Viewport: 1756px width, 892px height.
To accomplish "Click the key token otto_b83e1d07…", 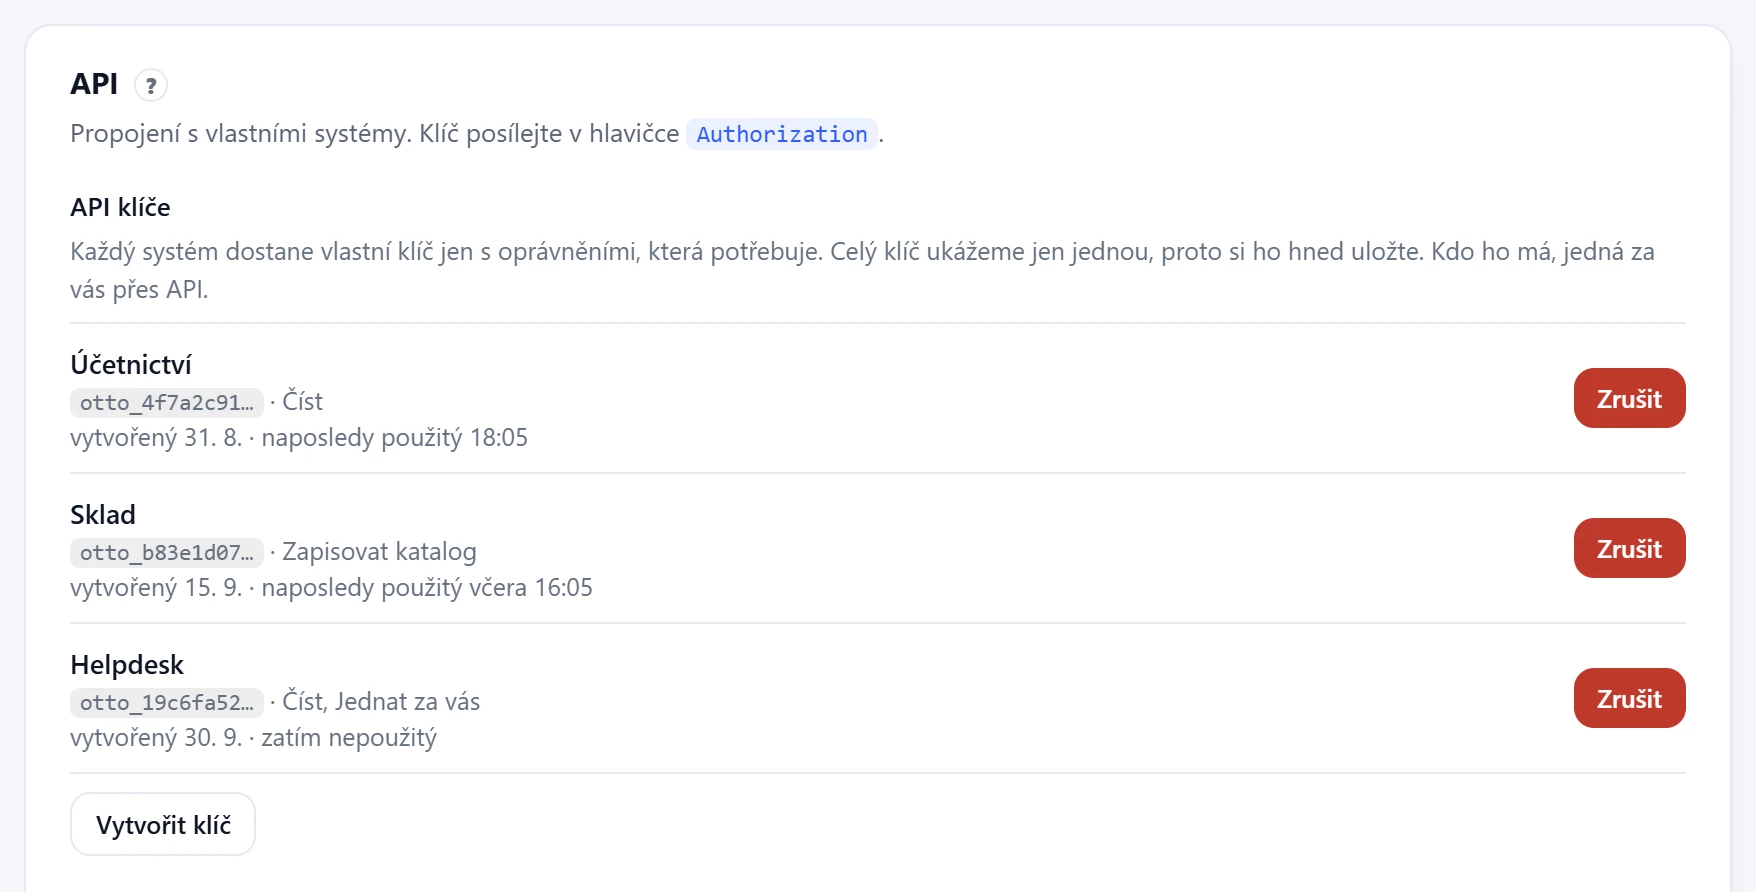I will click(x=167, y=552).
